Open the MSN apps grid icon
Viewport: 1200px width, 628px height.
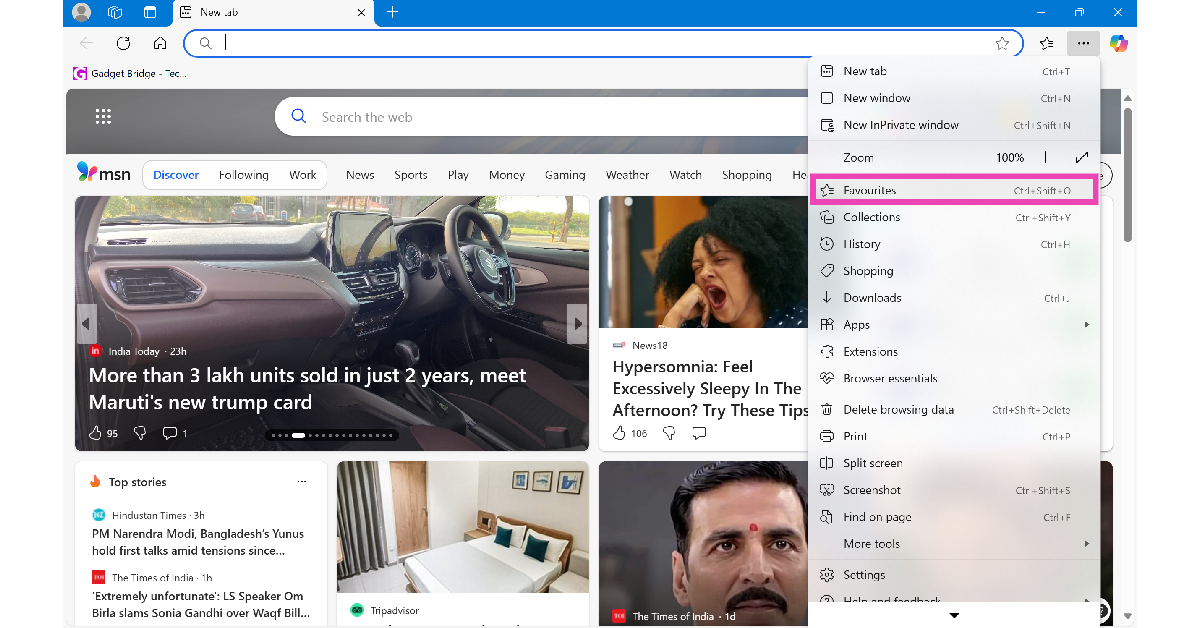click(103, 117)
